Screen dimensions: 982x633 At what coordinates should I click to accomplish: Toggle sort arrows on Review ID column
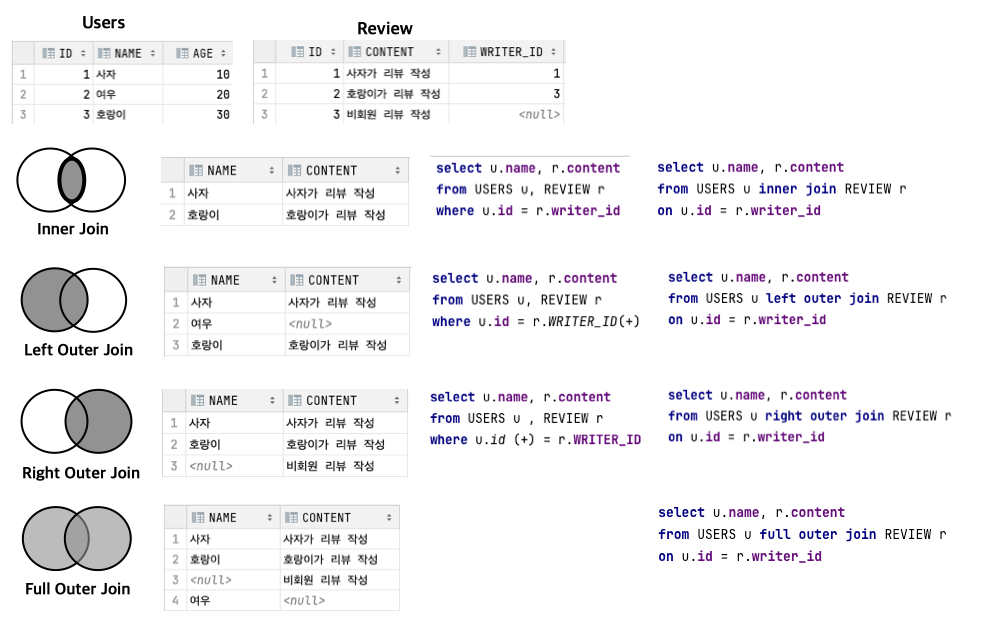pyautogui.click(x=333, y=52)
